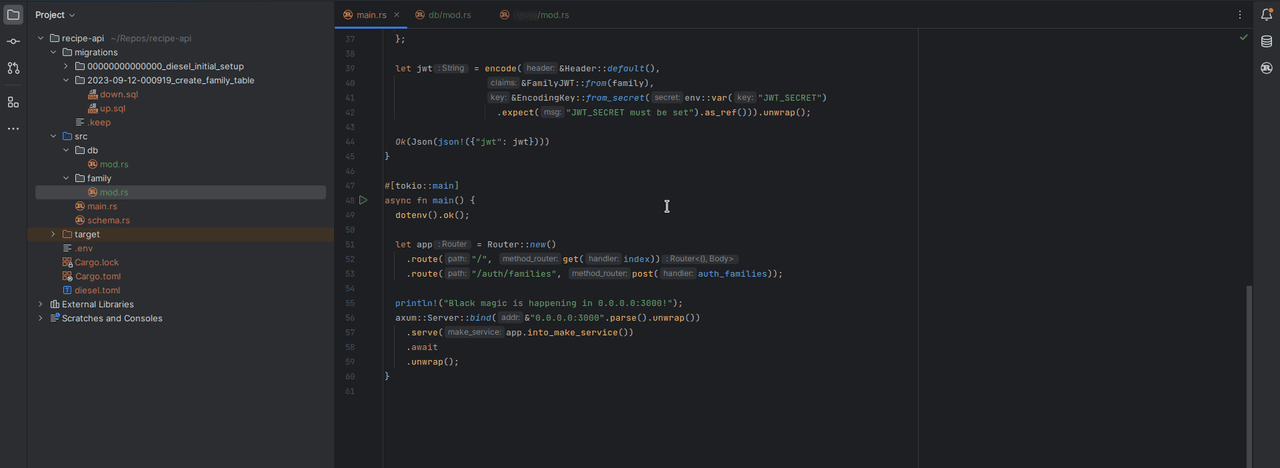Open the Database tool window
This screenshot has height=468, width=1280.
click(1266, 42)
